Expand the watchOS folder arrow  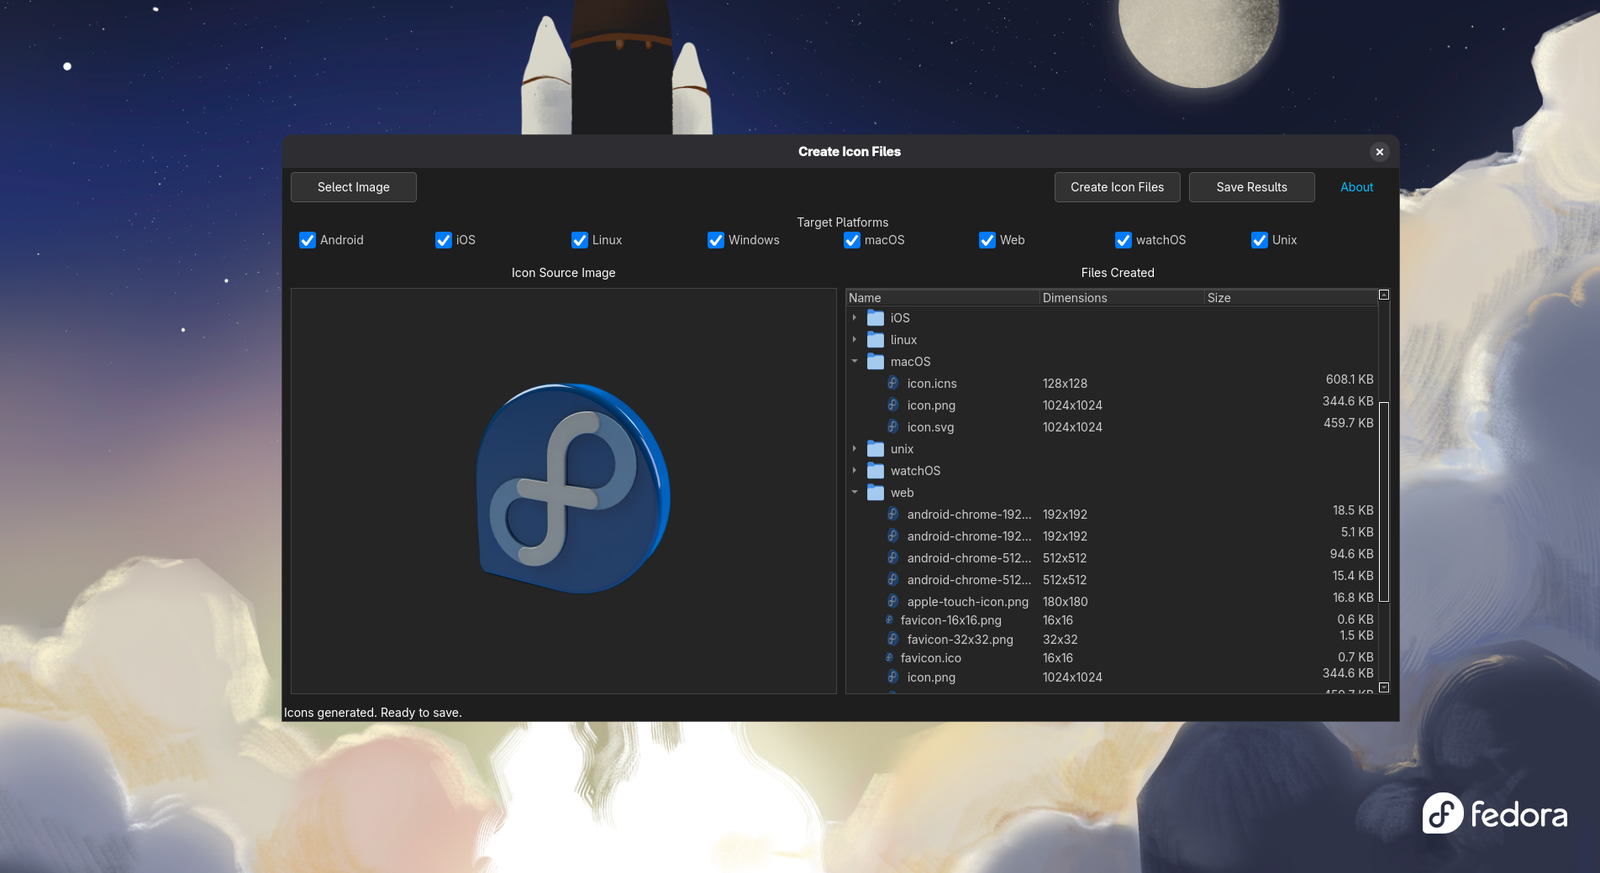click(854, 471)
